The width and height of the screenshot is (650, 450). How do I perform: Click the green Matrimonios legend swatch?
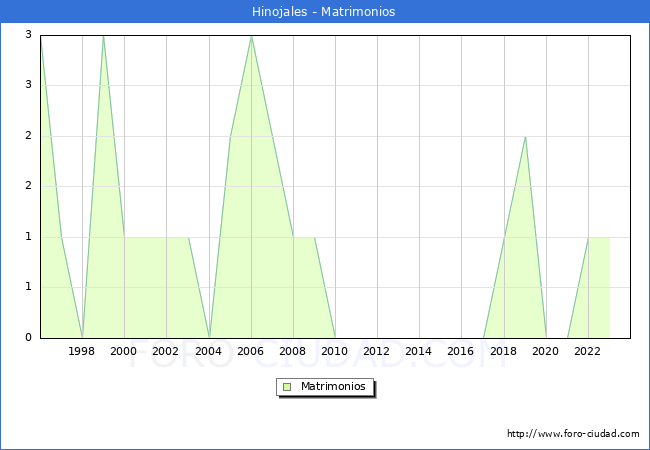click(287, 387)
